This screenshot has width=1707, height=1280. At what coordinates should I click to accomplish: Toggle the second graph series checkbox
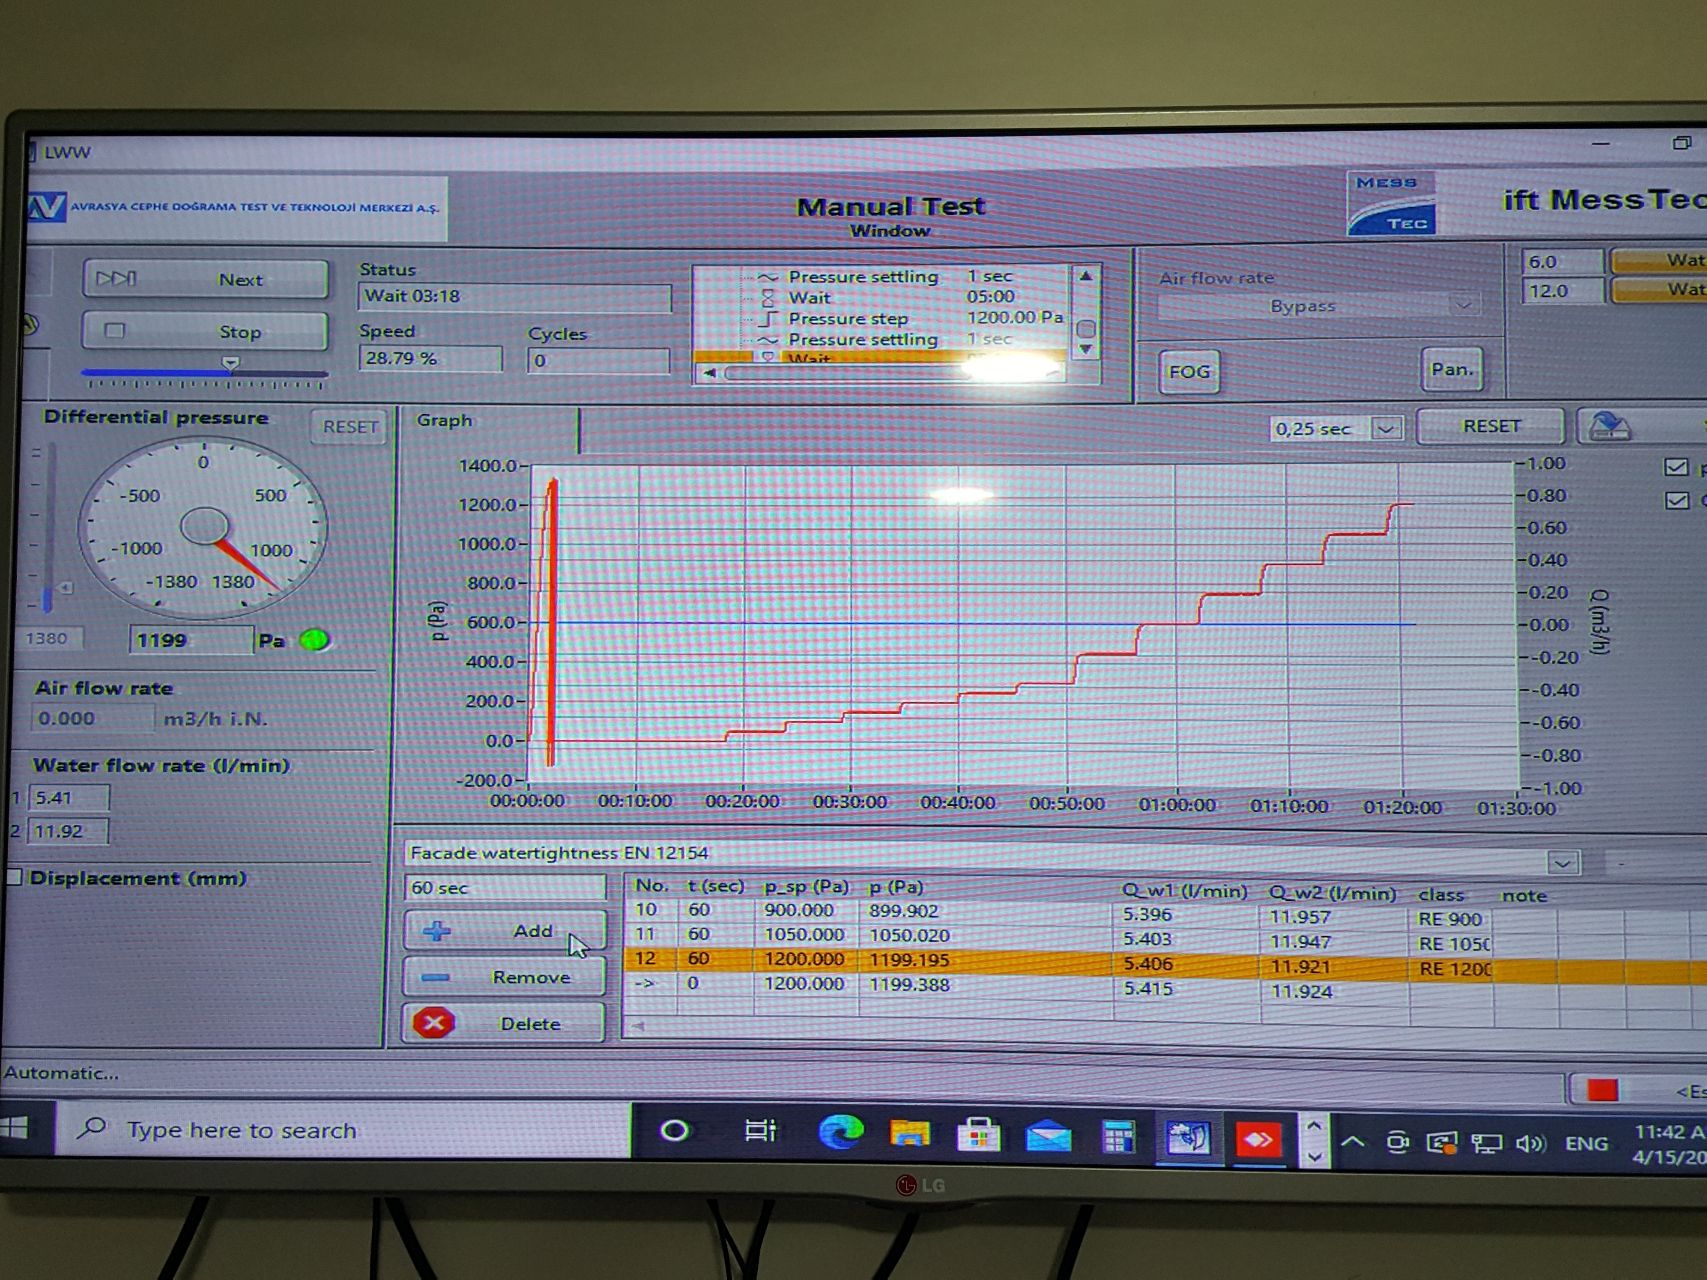coord(1676,500)
